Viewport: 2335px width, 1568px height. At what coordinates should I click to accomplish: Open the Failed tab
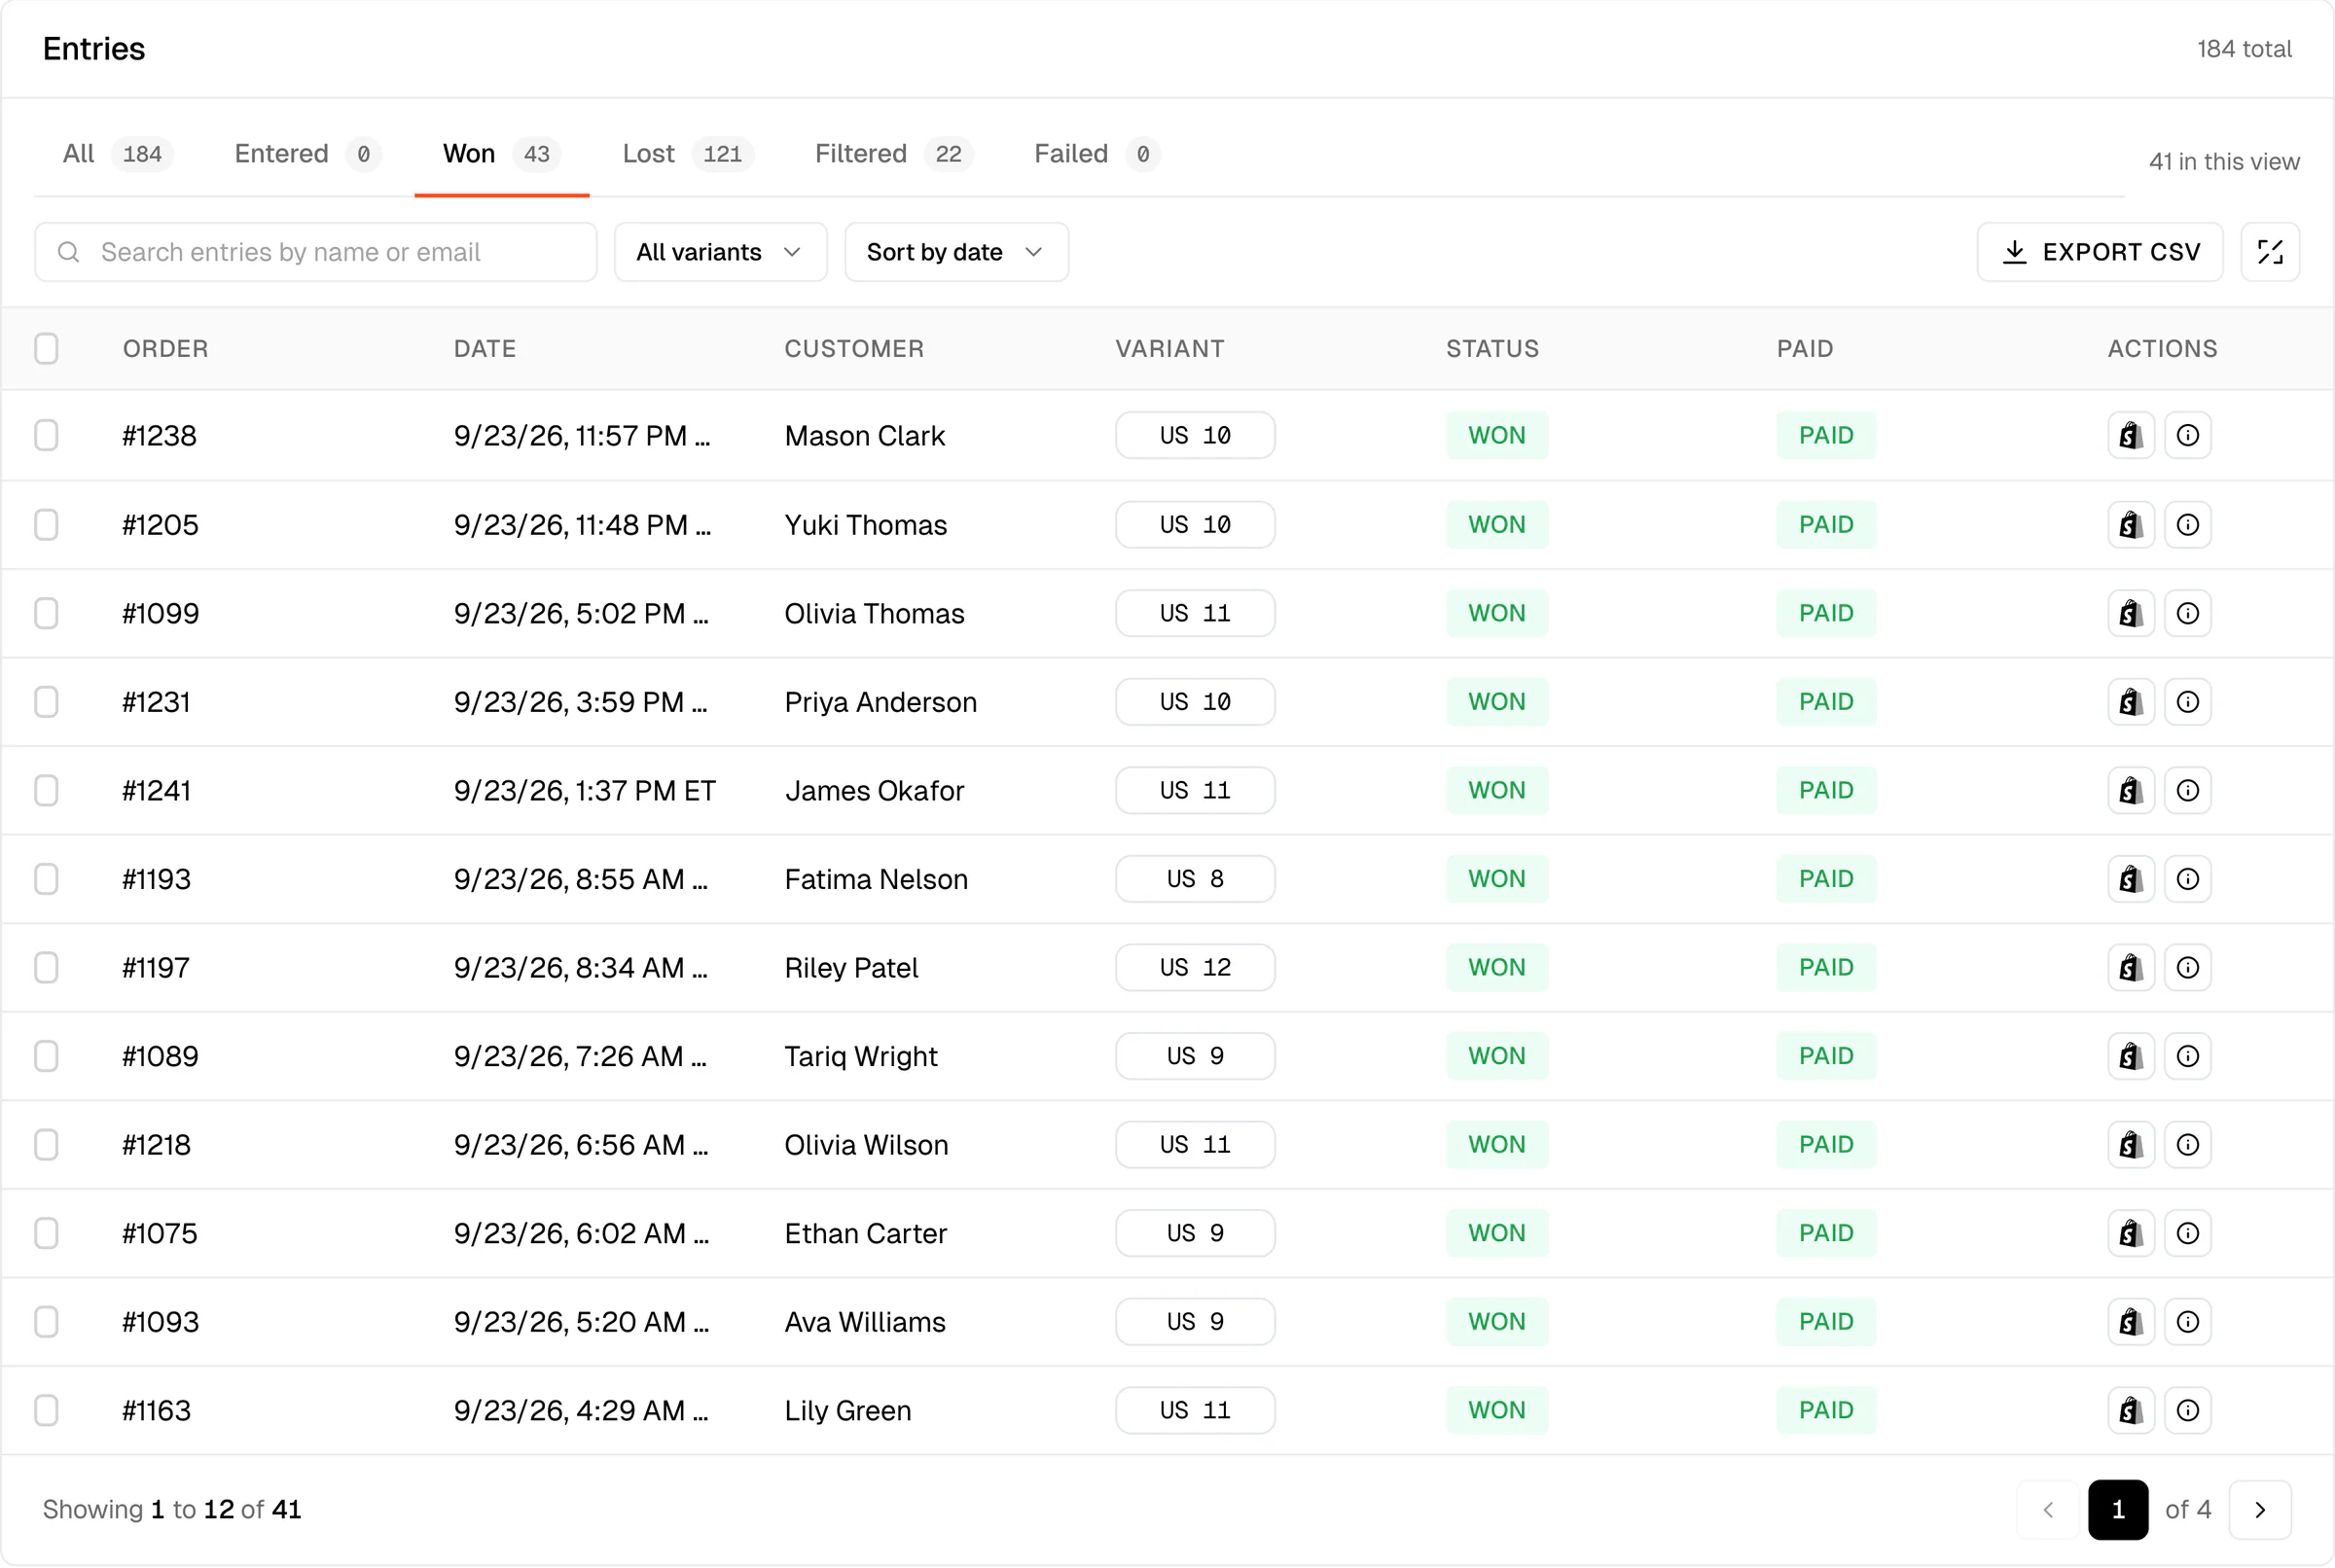[x=1097, y=154]
